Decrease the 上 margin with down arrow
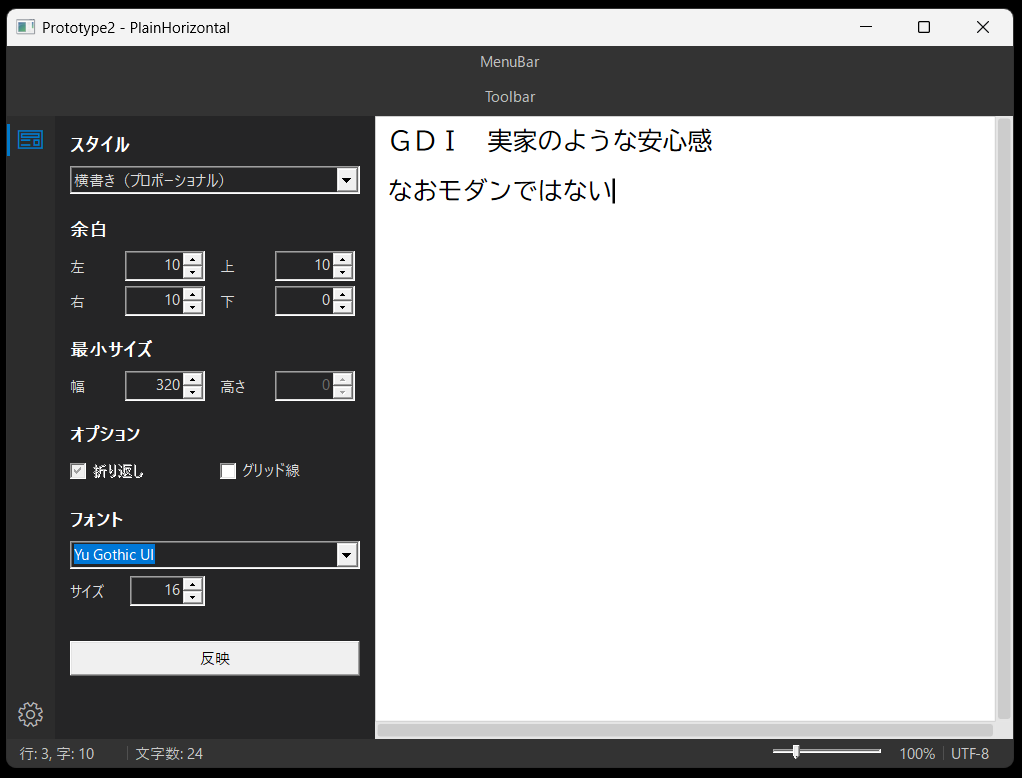The height and width of the screenshot is (778, 1022). [x=343, y=273]
